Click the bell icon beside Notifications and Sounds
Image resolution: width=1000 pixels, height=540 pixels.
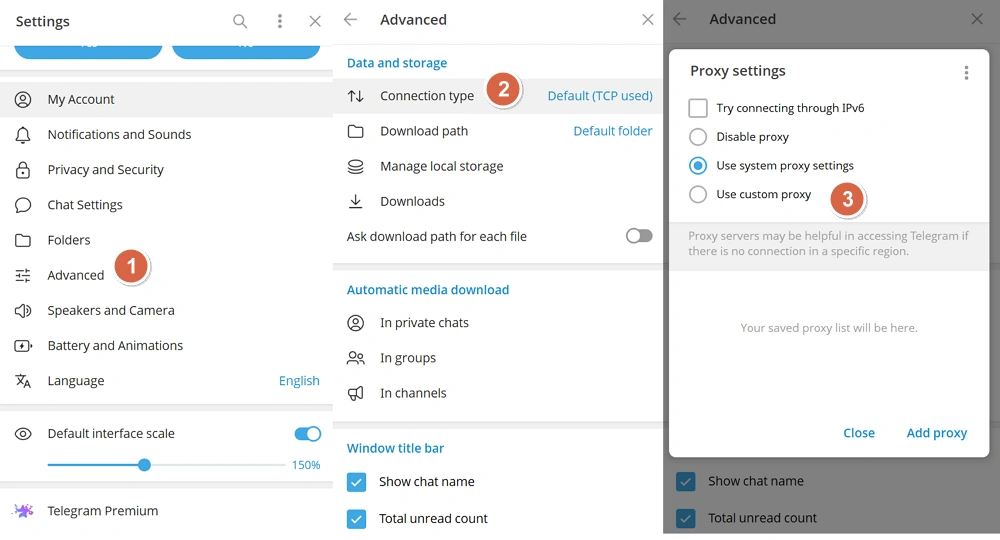[x=23, y=135]
